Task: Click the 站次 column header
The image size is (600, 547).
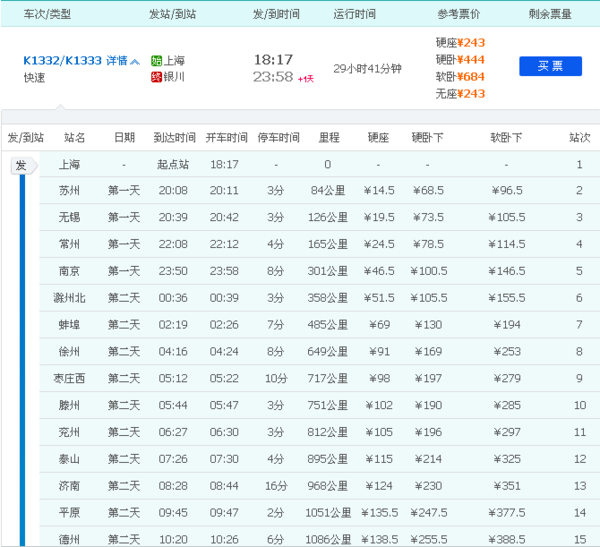Action: 580,137
